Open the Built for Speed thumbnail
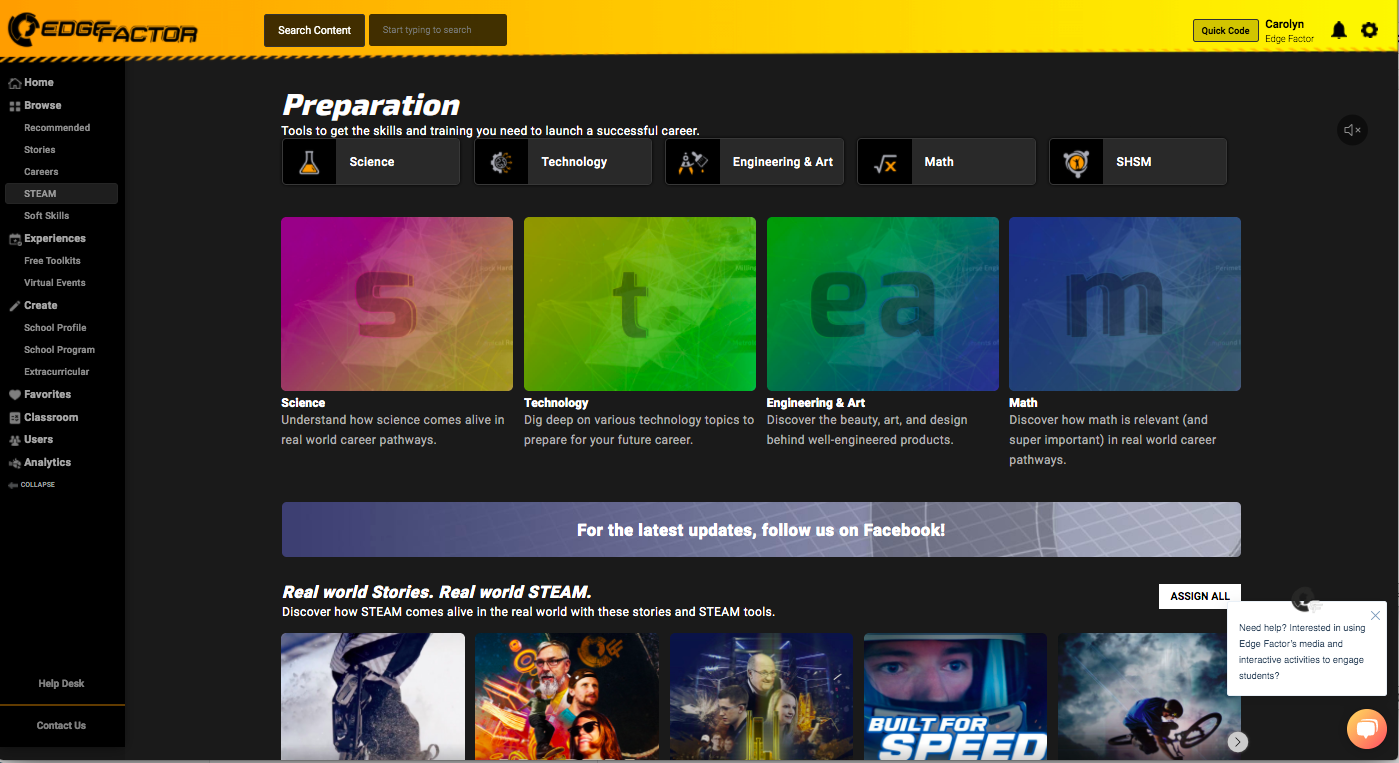 tap(955, 696)
